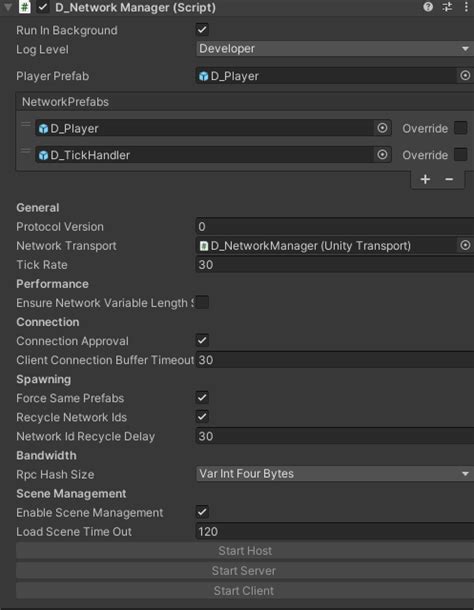Click prefab cube icon of D_Player list entry
474x610 pixels.
click(43, 128)
